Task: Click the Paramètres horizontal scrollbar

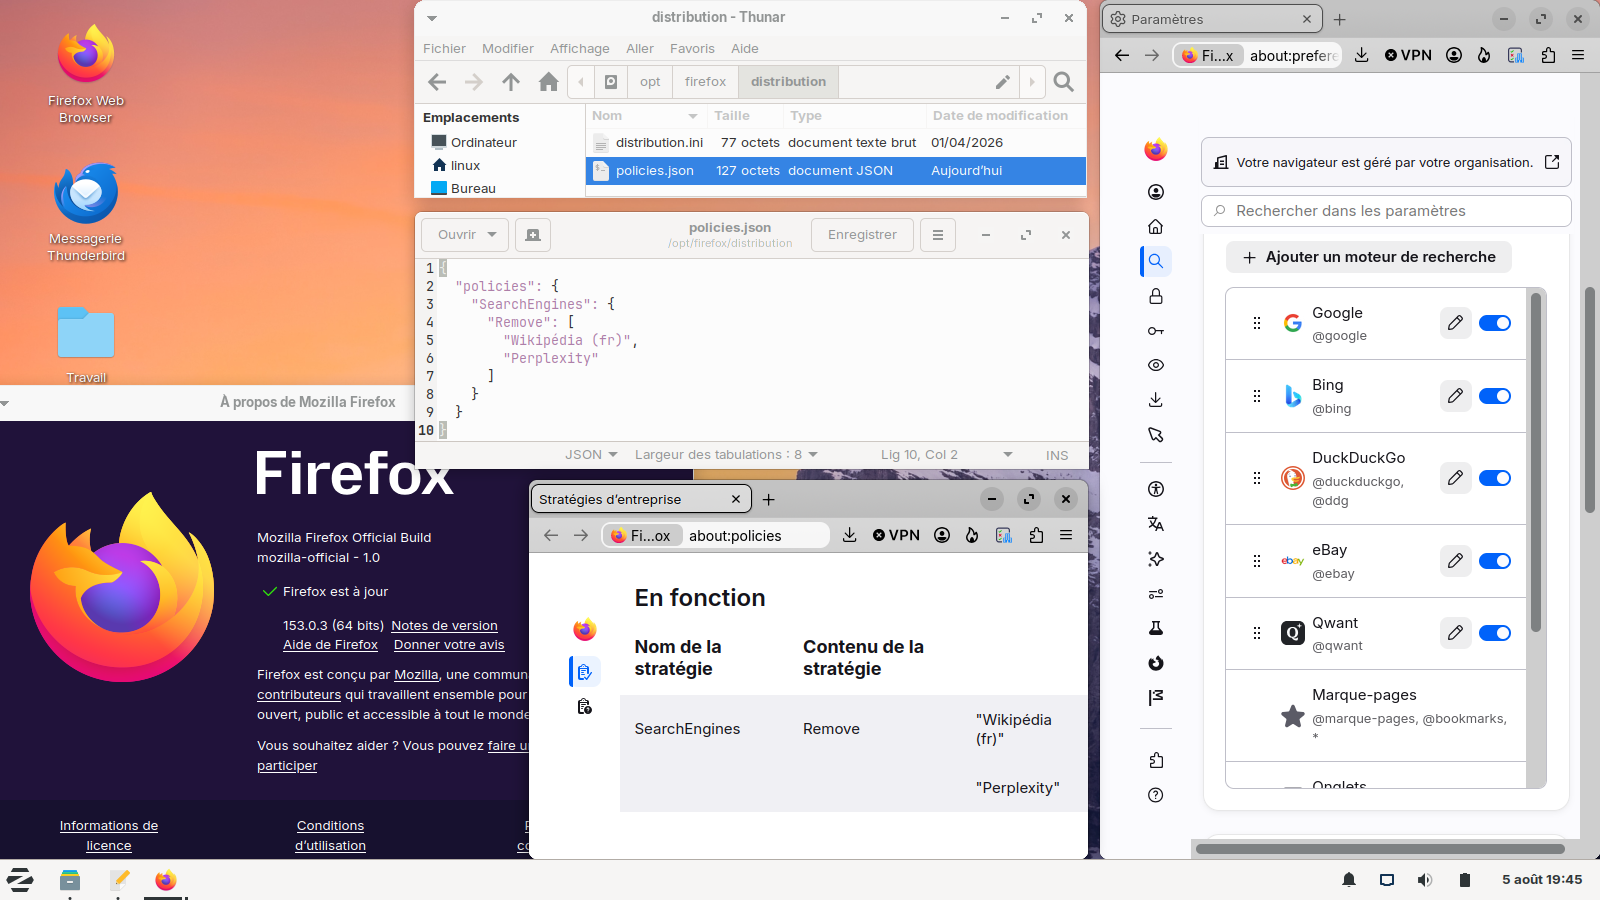Action: (1380, 849)
